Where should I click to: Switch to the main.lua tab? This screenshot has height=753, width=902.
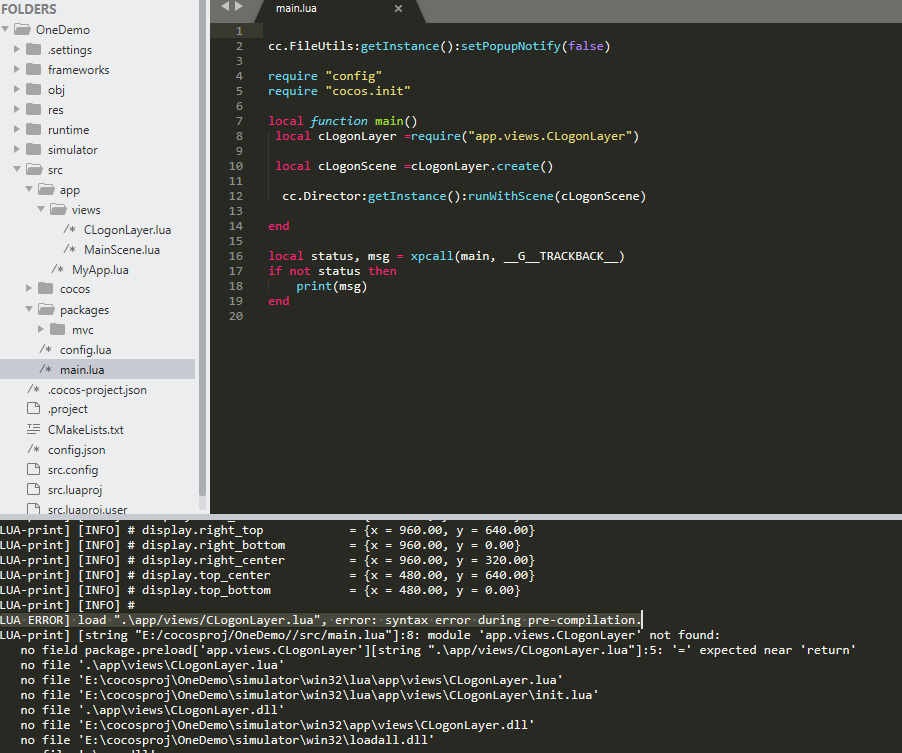click(x=296, y=9)
